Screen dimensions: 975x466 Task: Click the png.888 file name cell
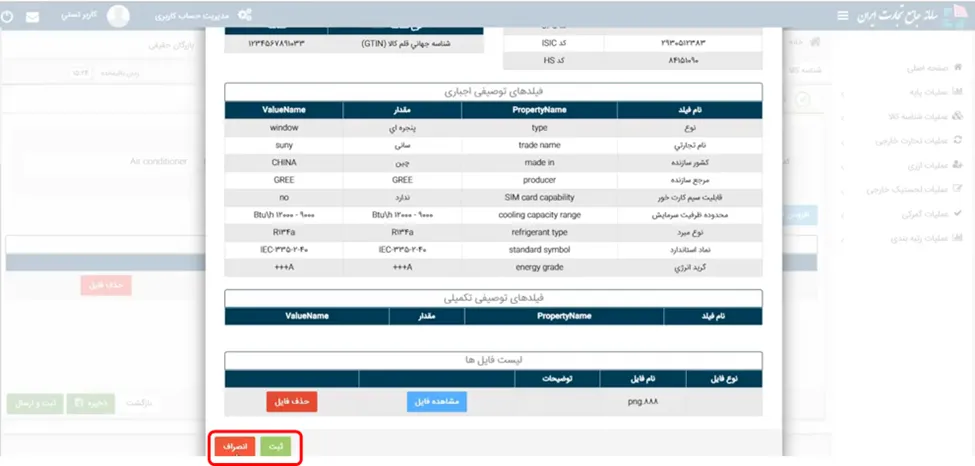click(x=643, y=401)
